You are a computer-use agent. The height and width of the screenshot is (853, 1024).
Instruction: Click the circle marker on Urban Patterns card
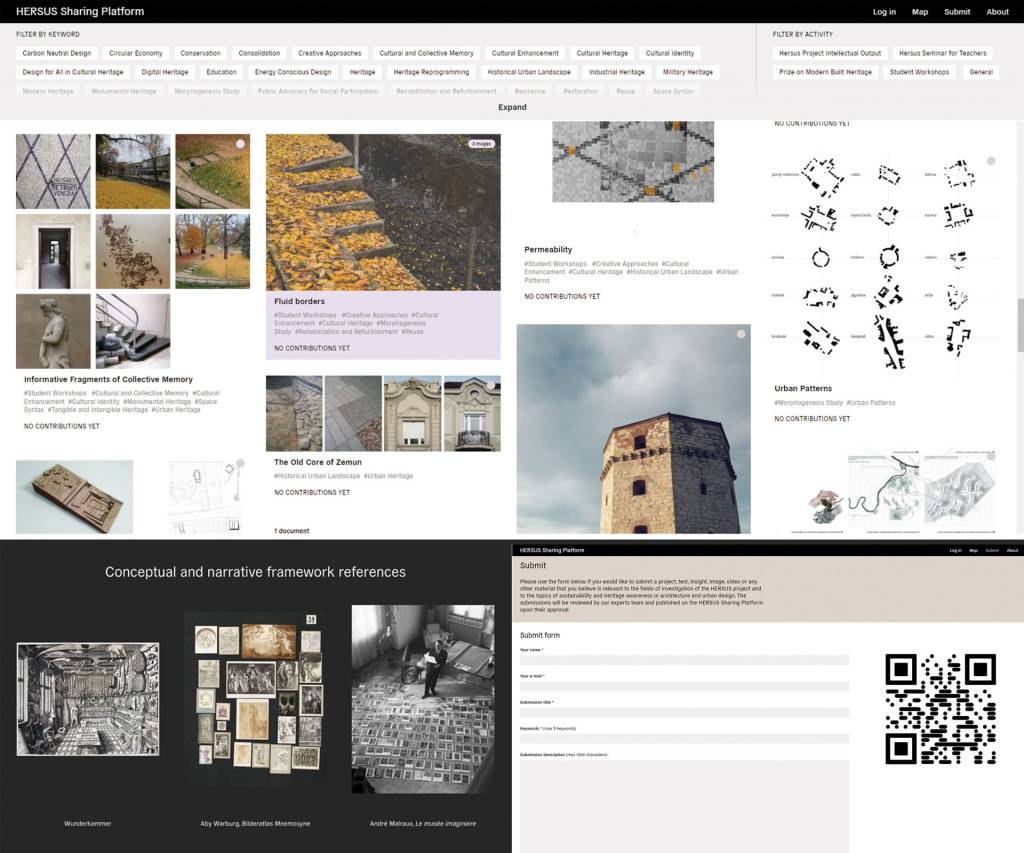click(991, 161)
